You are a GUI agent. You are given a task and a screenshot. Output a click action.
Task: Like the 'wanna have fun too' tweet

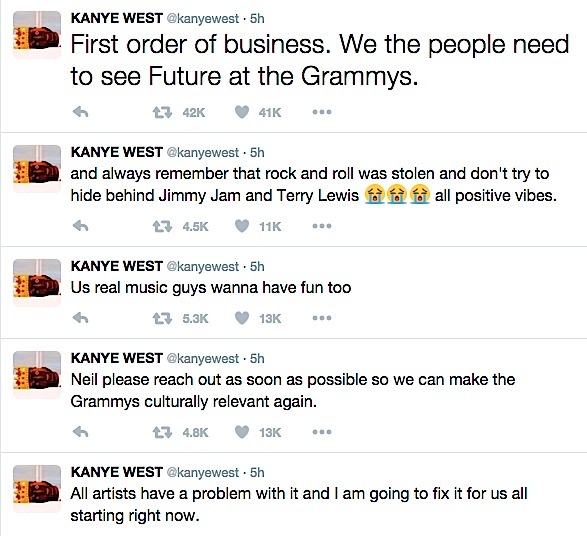tap(242, 318)
